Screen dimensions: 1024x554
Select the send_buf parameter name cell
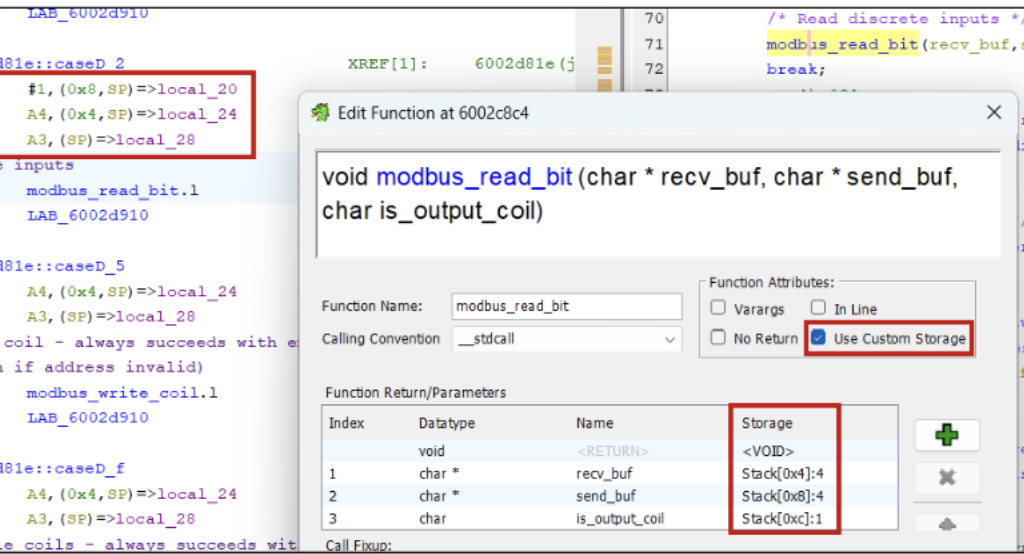pyautogui.click(x=606, y=496)
